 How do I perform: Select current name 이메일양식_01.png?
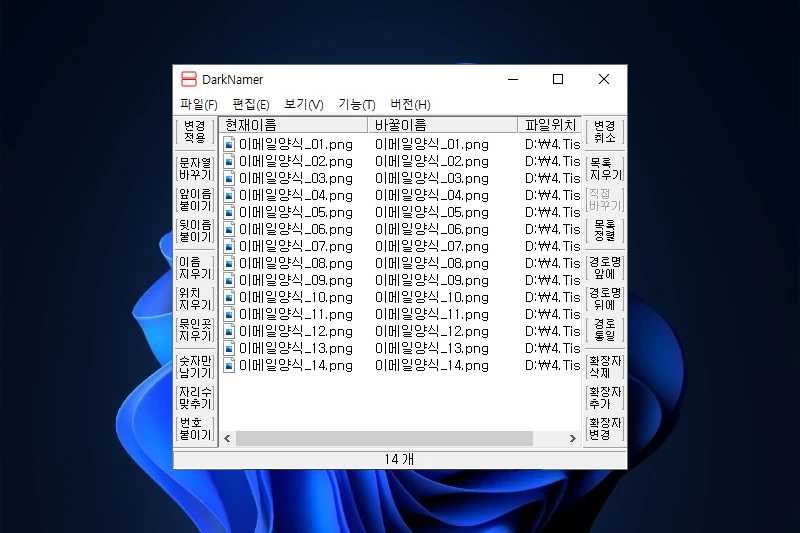click(x=296, y=144)
